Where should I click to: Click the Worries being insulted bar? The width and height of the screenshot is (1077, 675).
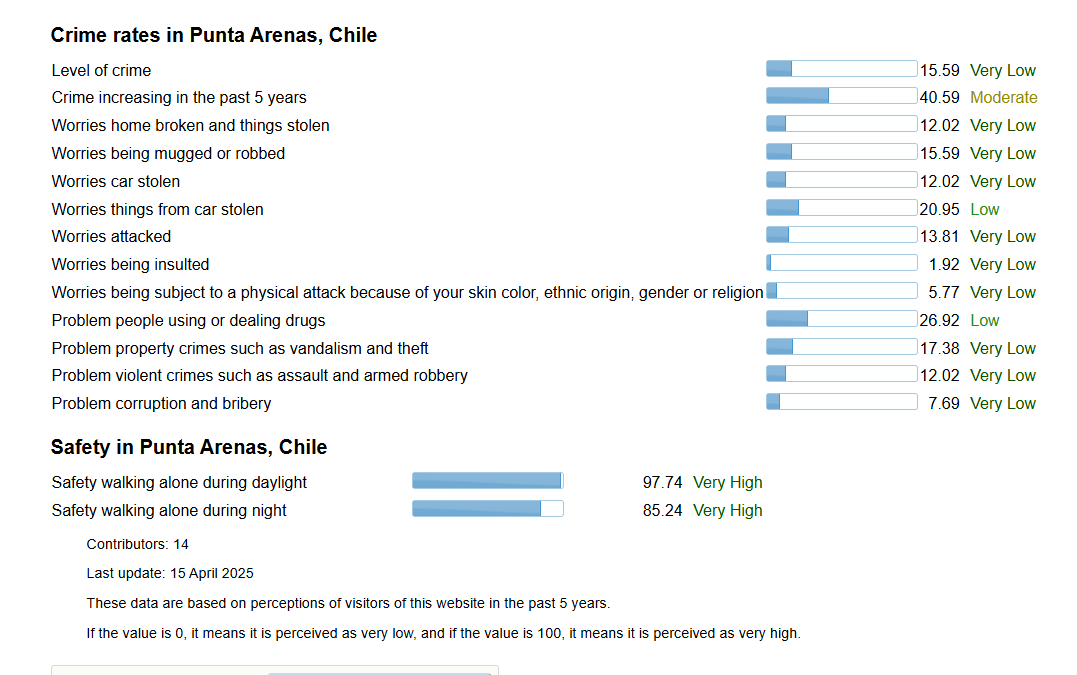coord(841,263)
